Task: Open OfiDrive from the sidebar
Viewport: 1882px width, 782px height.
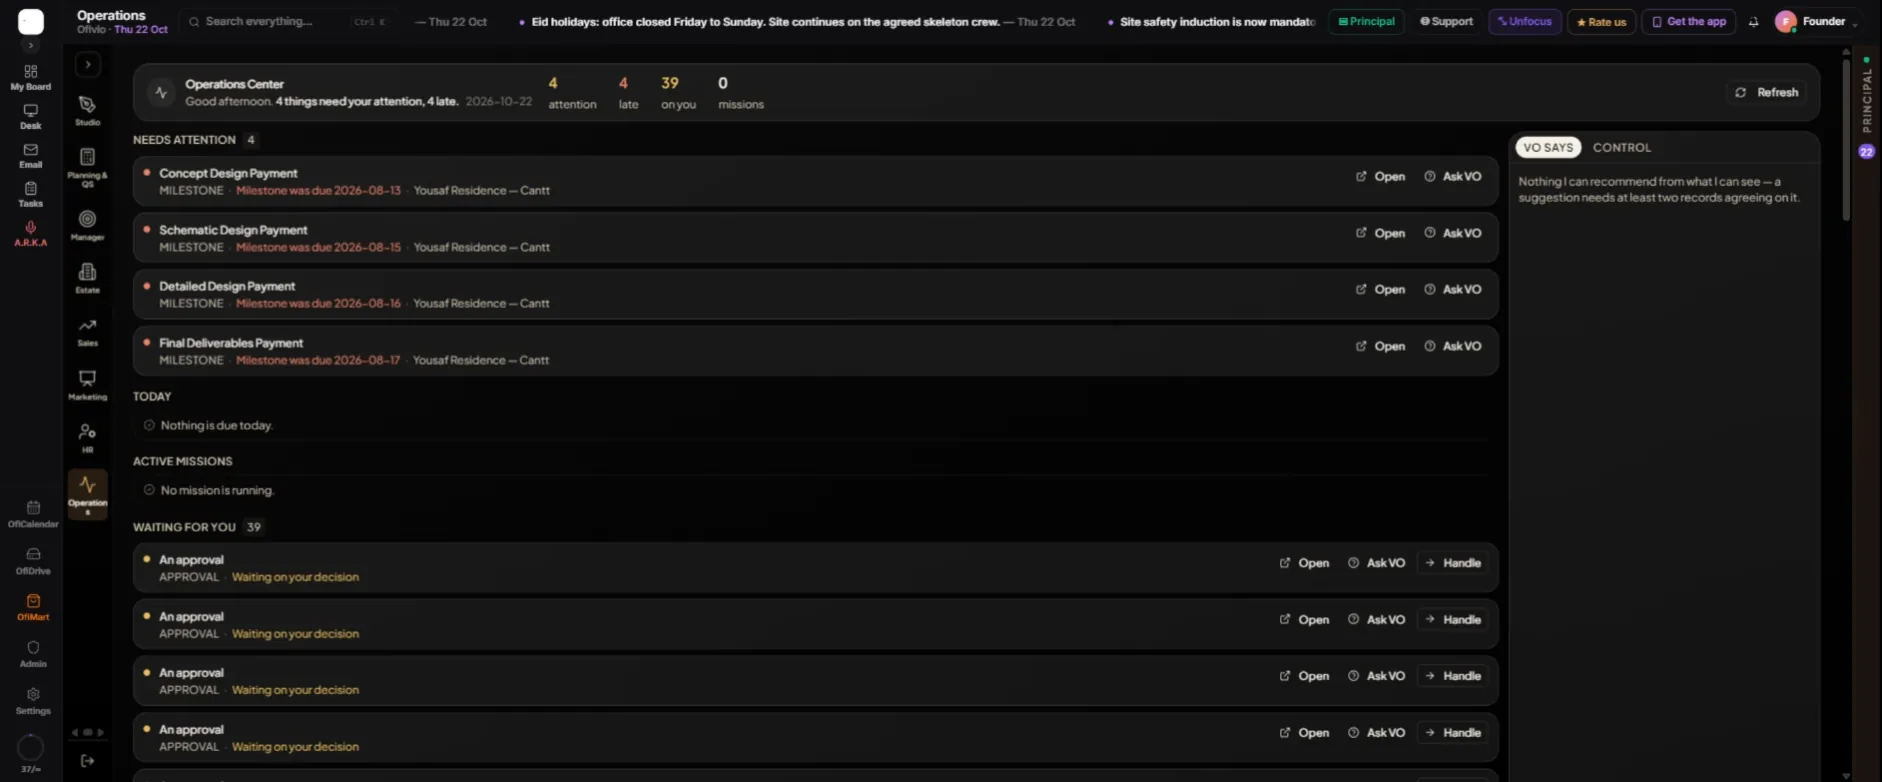Action: [33, 561]
